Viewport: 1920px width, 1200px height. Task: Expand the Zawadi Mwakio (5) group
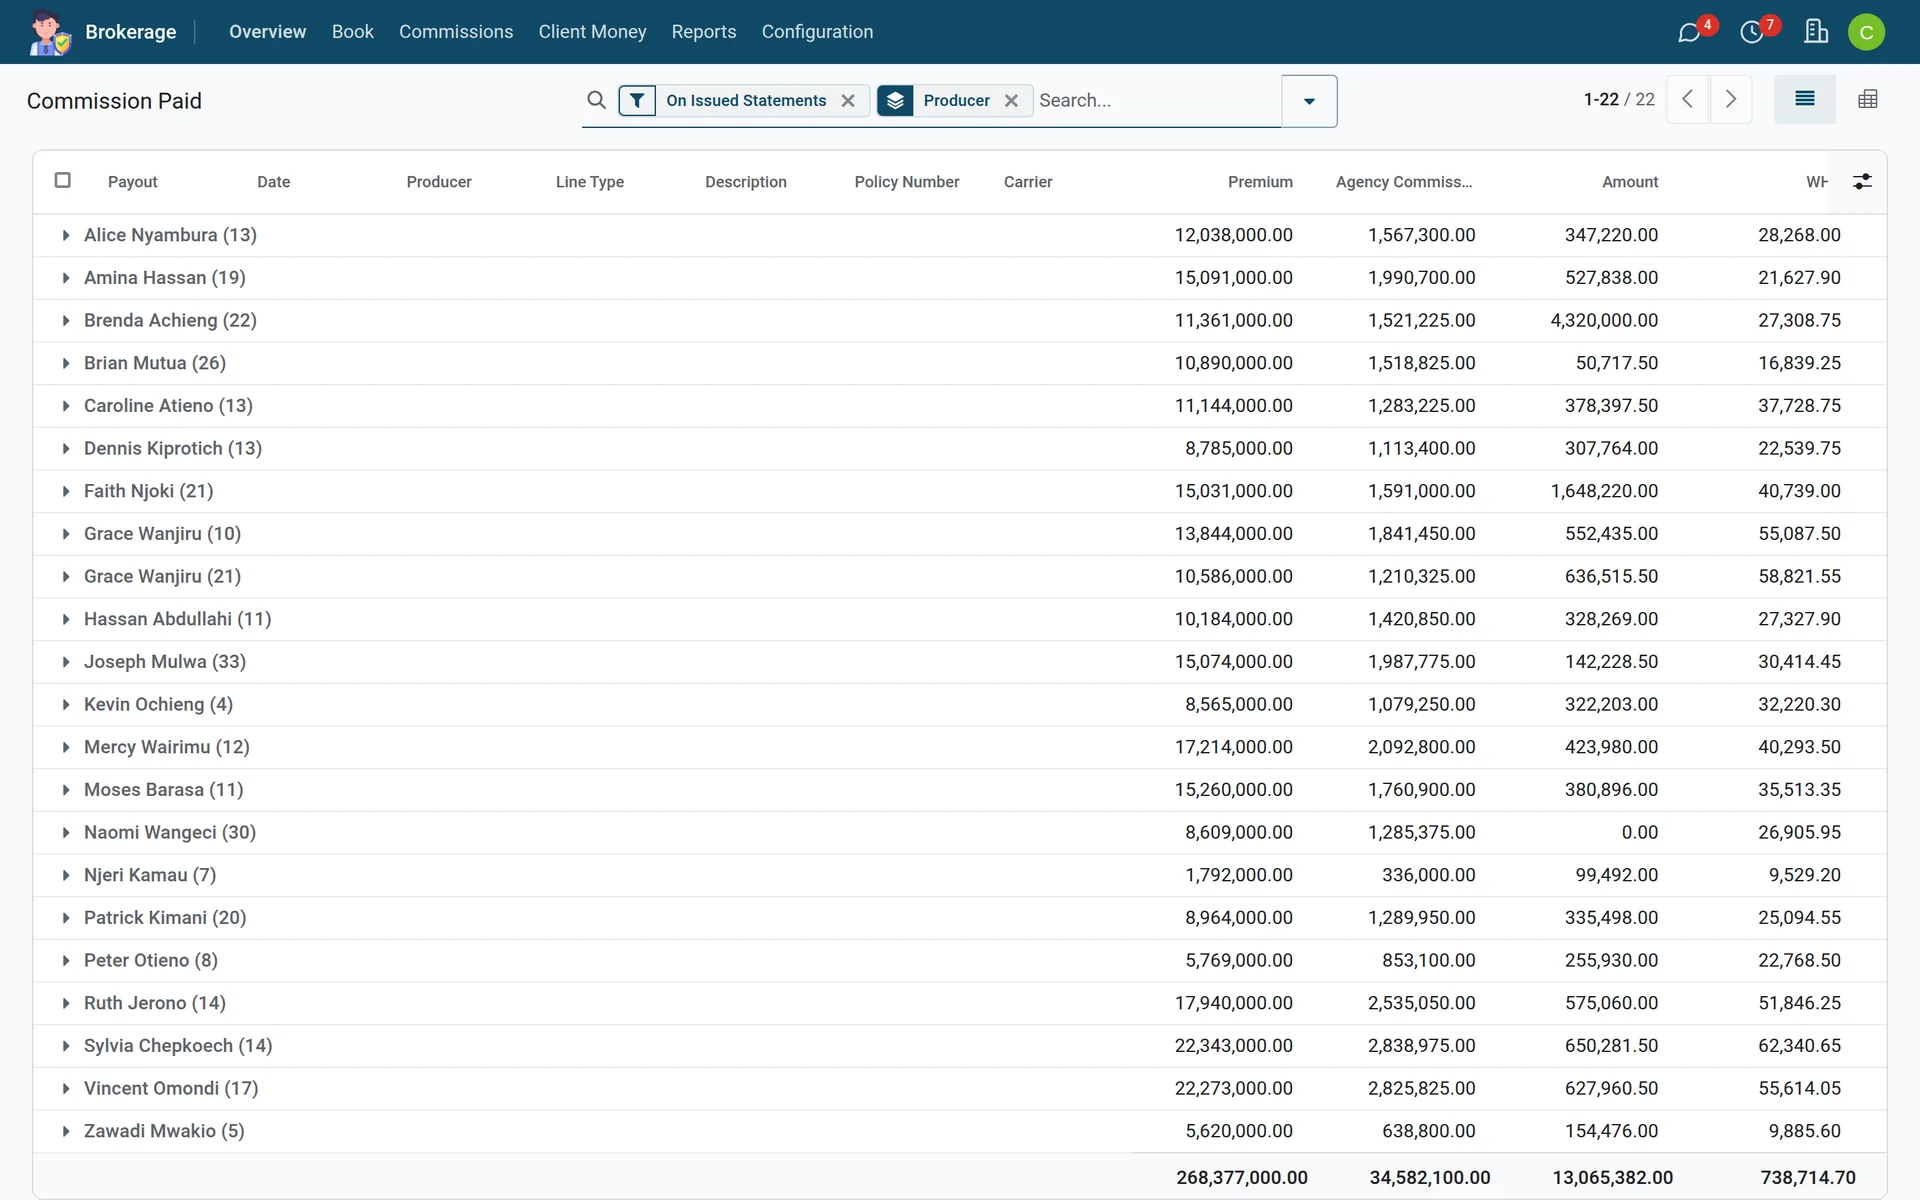[66, 1131]
